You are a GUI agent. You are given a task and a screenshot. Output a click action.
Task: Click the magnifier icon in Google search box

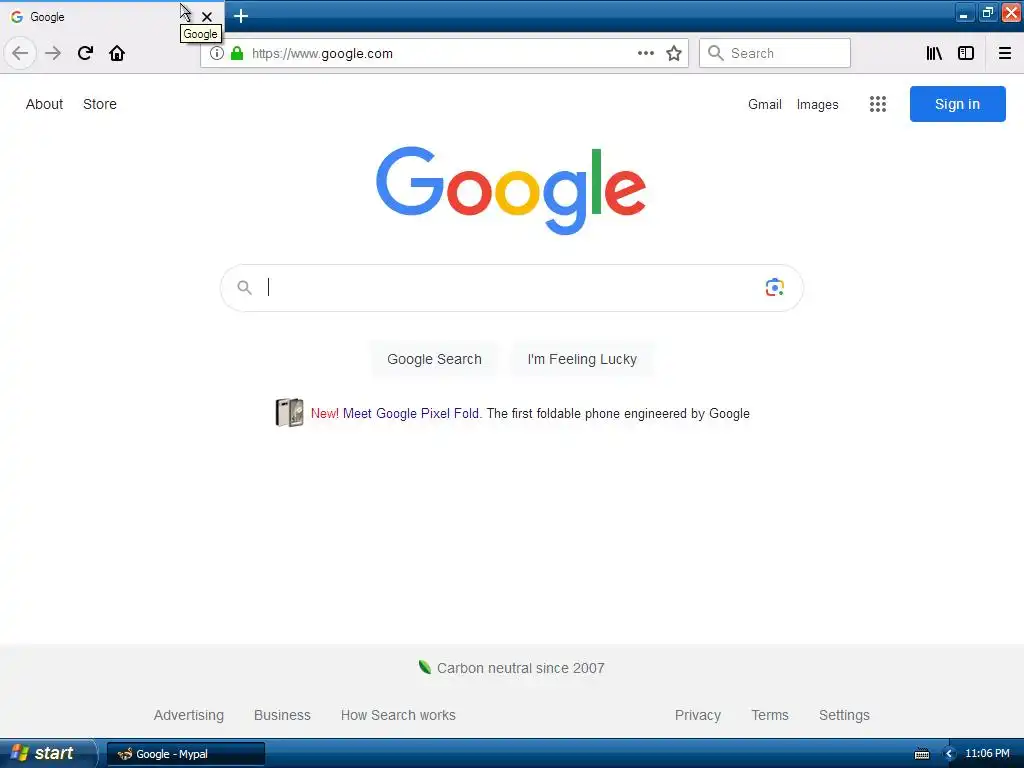[x=244, y=287]
